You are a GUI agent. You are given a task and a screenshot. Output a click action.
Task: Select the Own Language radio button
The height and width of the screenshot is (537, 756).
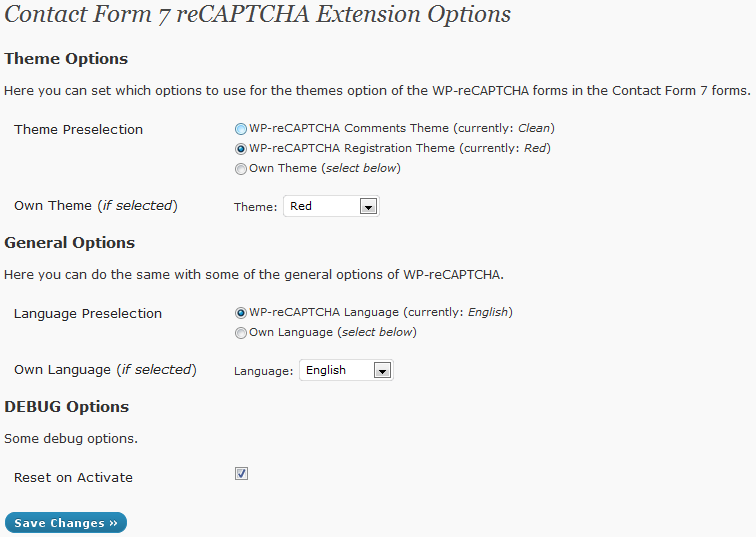click(x=240, y=333)
